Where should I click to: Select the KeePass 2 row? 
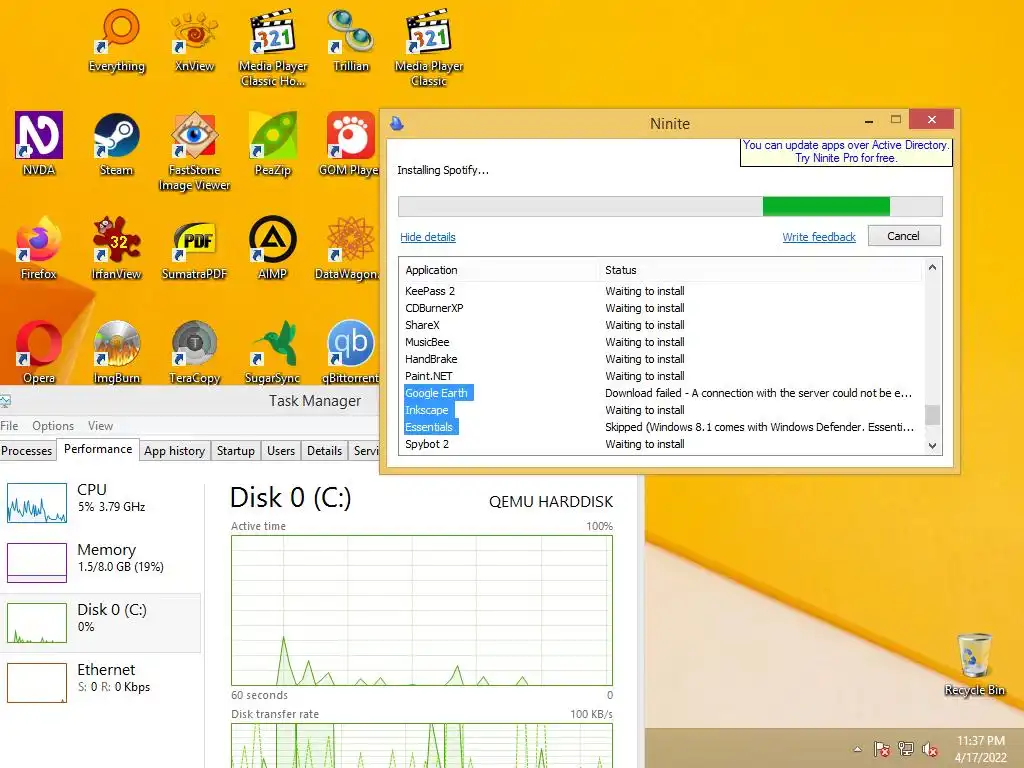coord(662,291)
